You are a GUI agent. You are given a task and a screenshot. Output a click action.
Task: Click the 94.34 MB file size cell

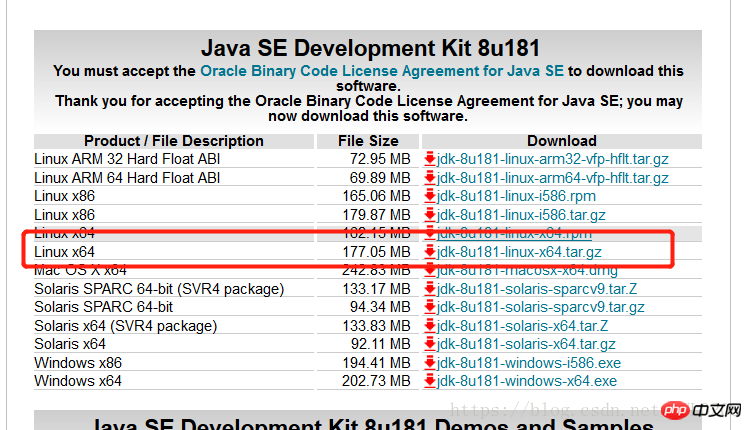(x=380, y=307)
